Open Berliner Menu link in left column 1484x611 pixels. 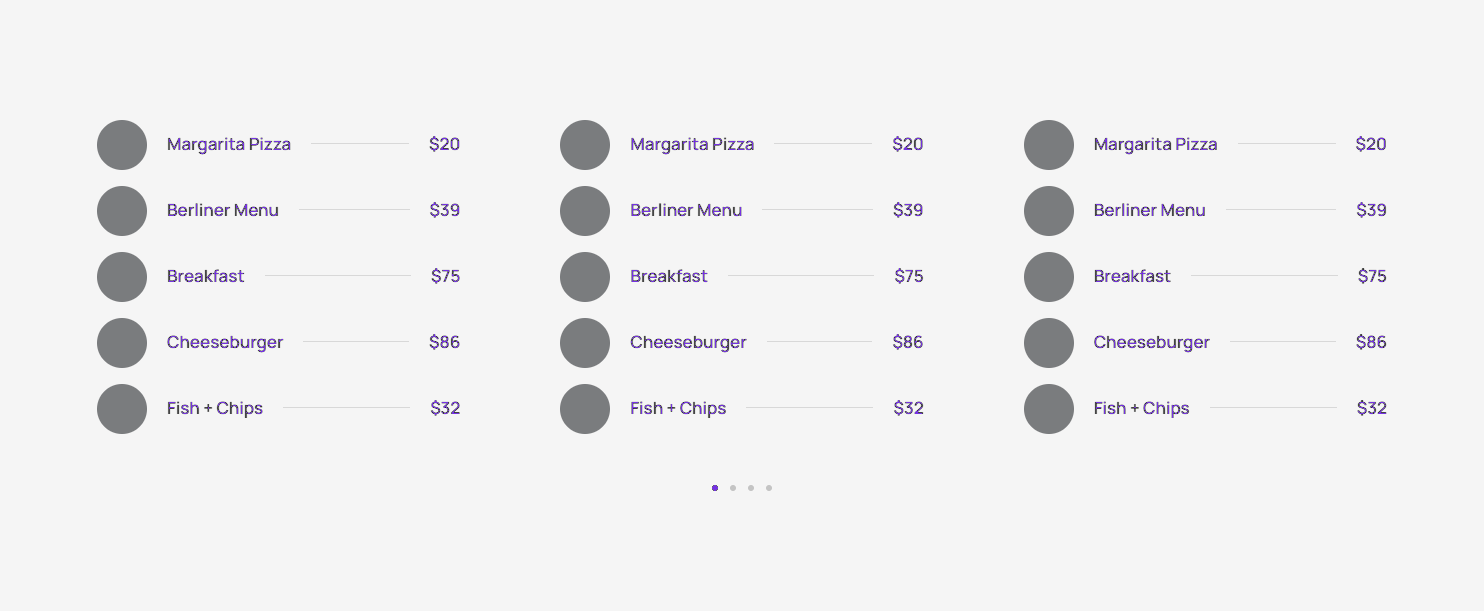(223, 210)
